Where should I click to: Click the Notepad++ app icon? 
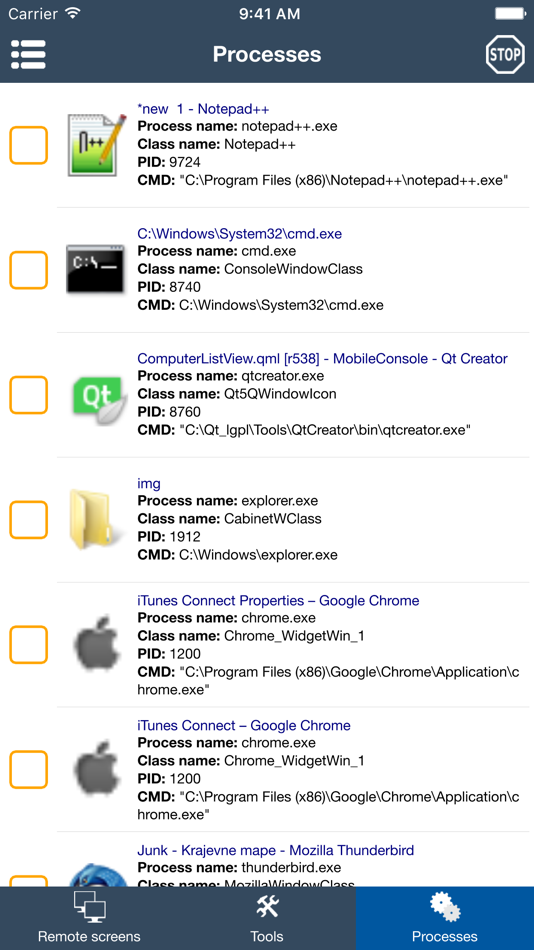[x=97, y=145]
